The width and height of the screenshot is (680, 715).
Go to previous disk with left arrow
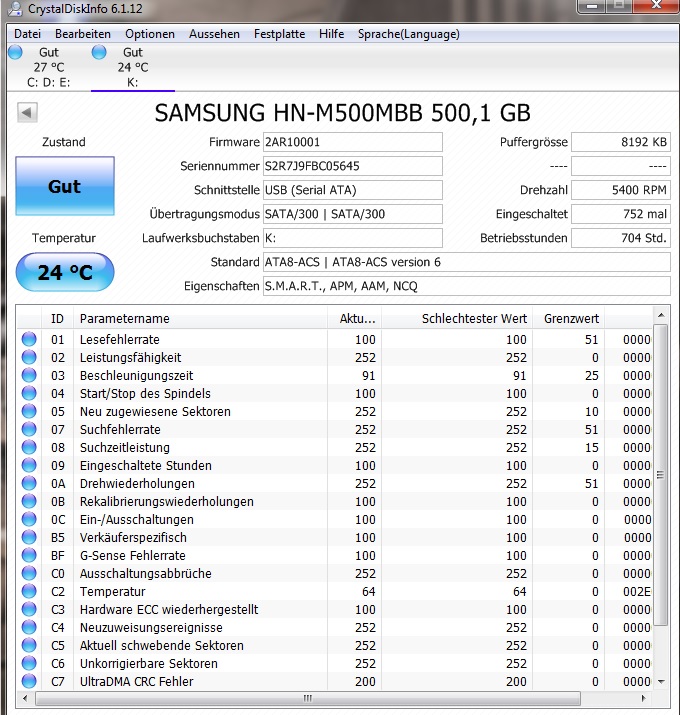pyautogui.click(x=27, y=112)
